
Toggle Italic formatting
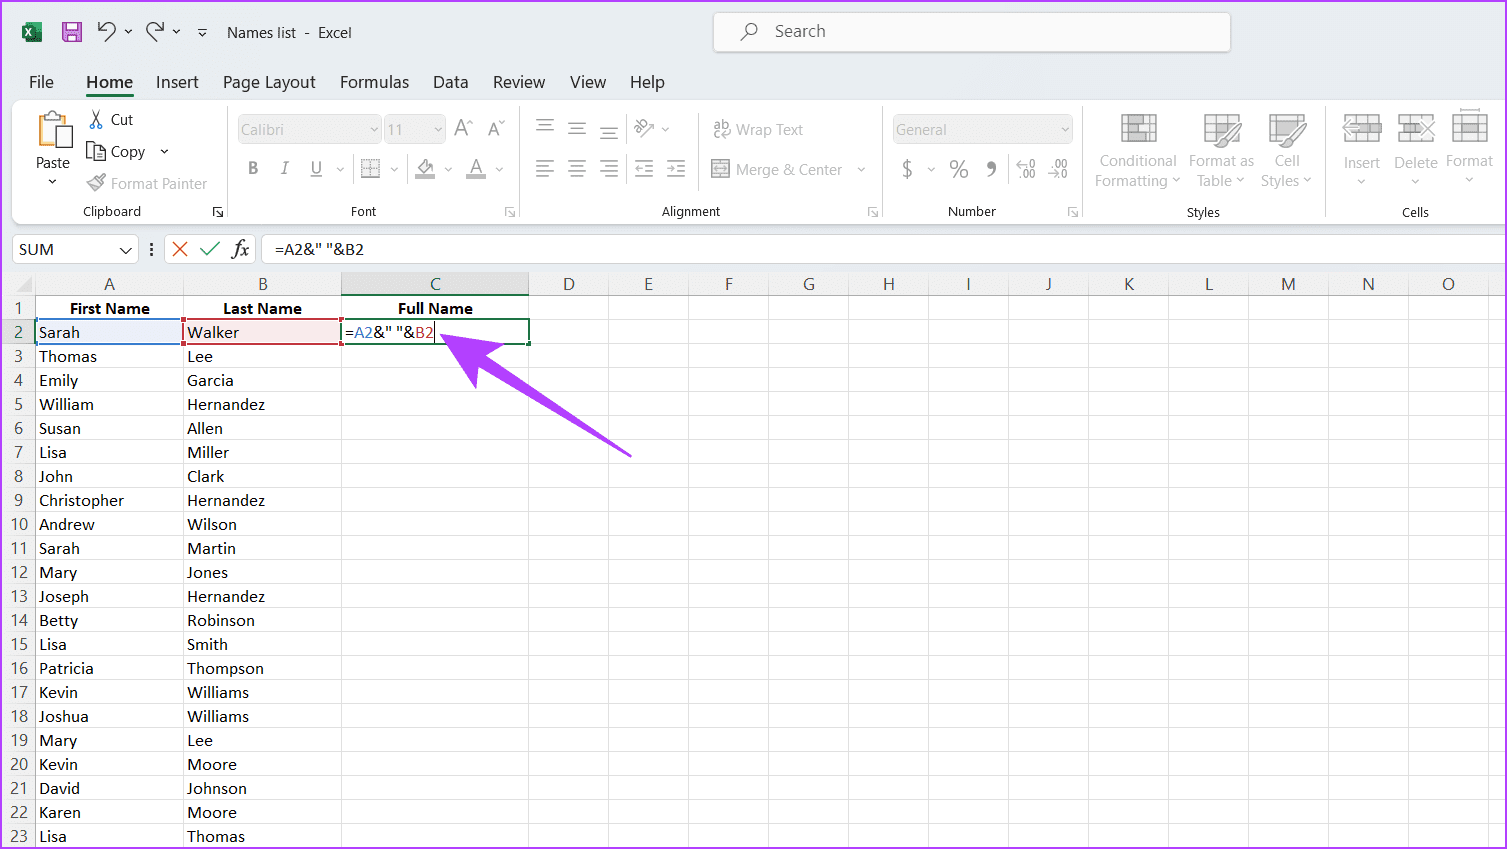tap(285, 168)
